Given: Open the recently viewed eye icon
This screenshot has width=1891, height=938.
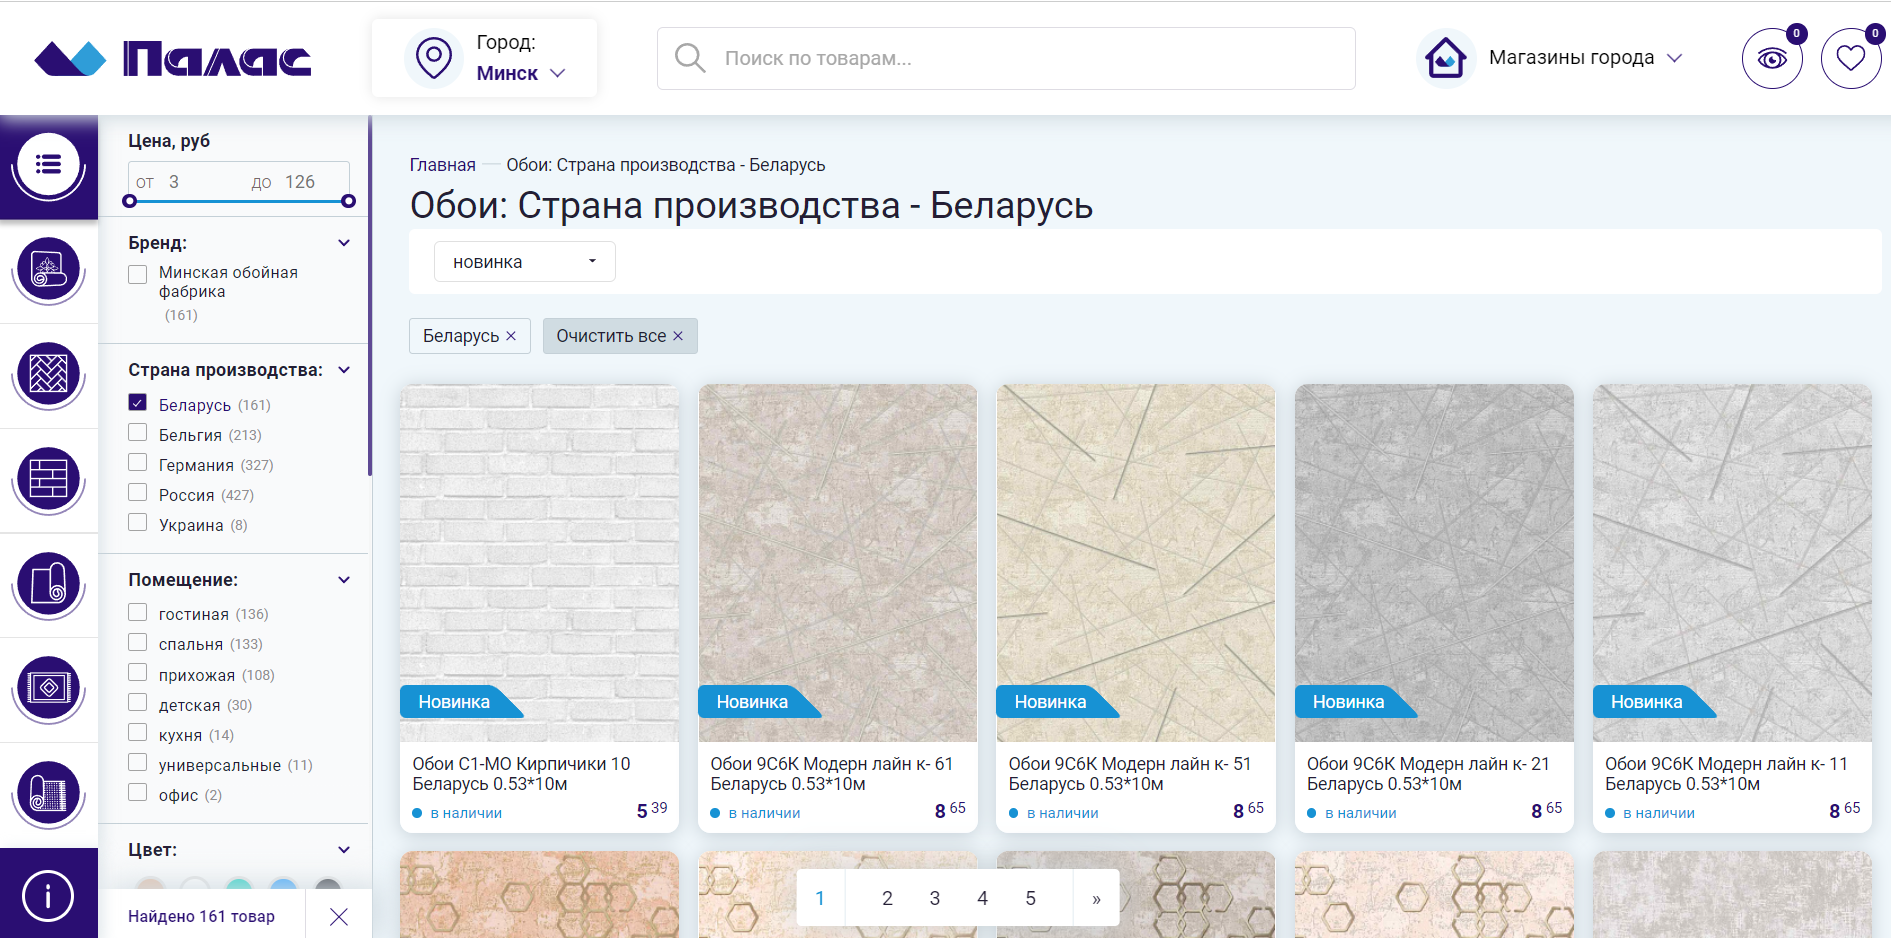Looking at the screenshot, I should click(x=1772, y=59).
